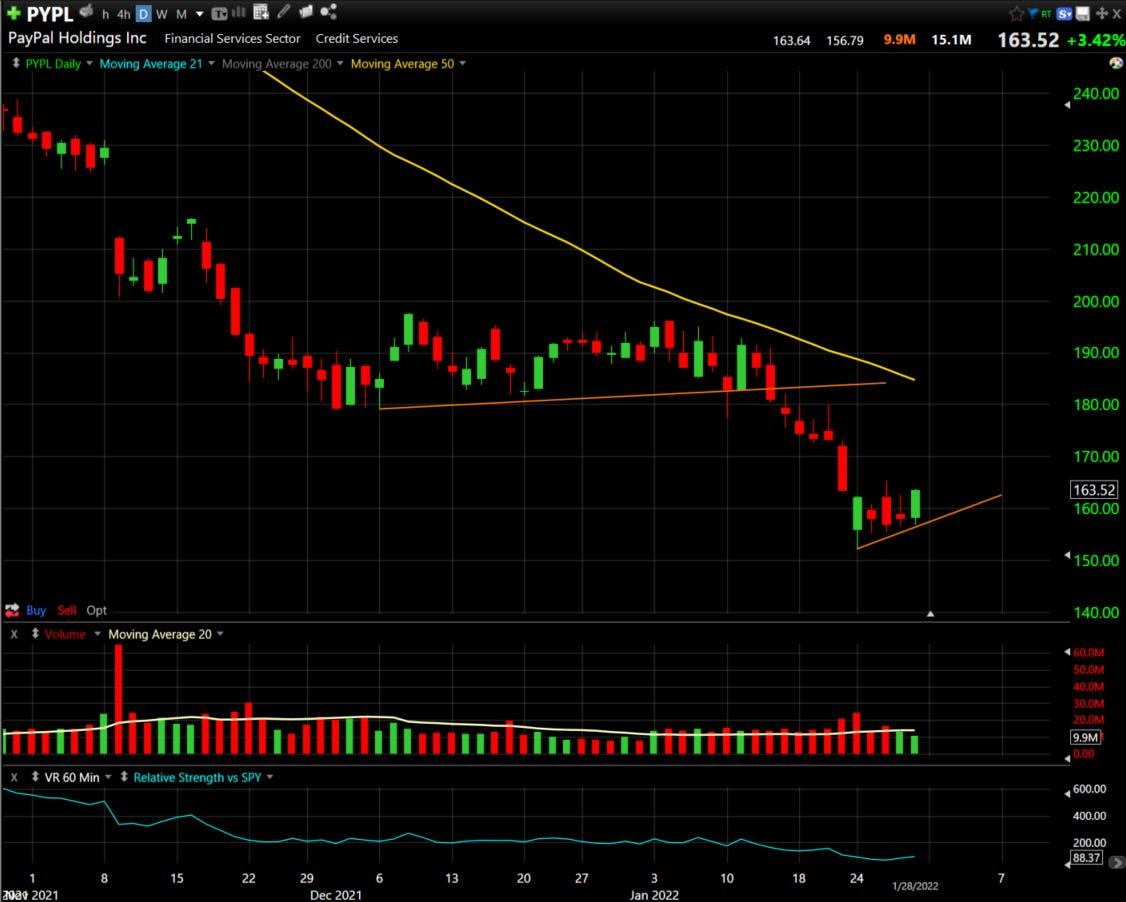Click the arrows icon before Relative Strength
This screenshot has height=902, width=1126.
click(x=124, y=777)
